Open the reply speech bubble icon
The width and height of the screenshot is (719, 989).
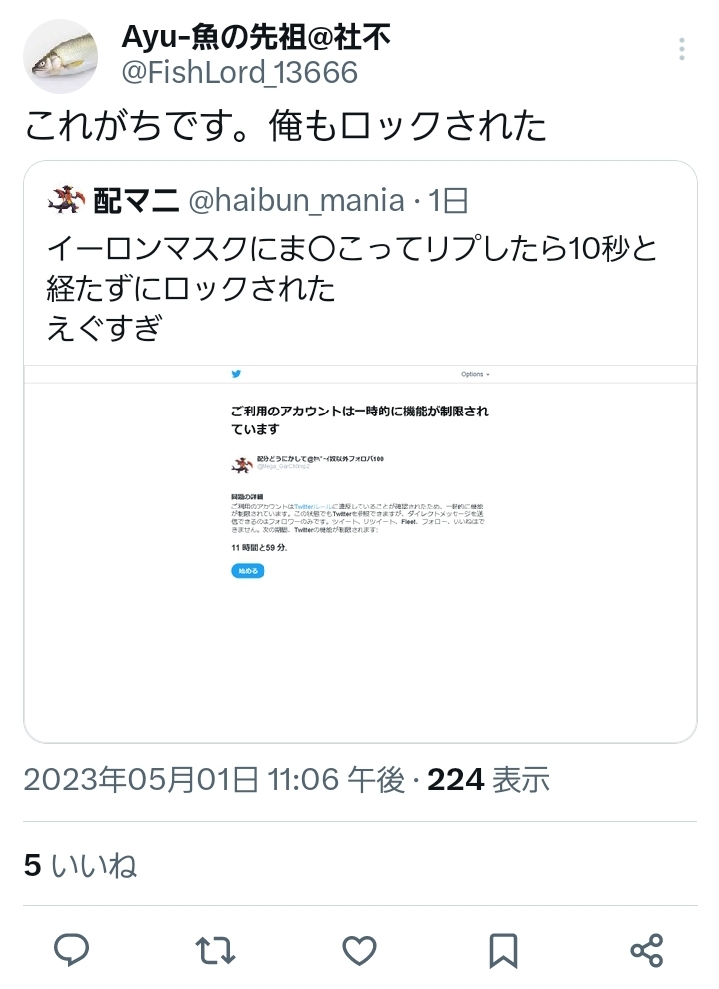(x=71, y=950)
